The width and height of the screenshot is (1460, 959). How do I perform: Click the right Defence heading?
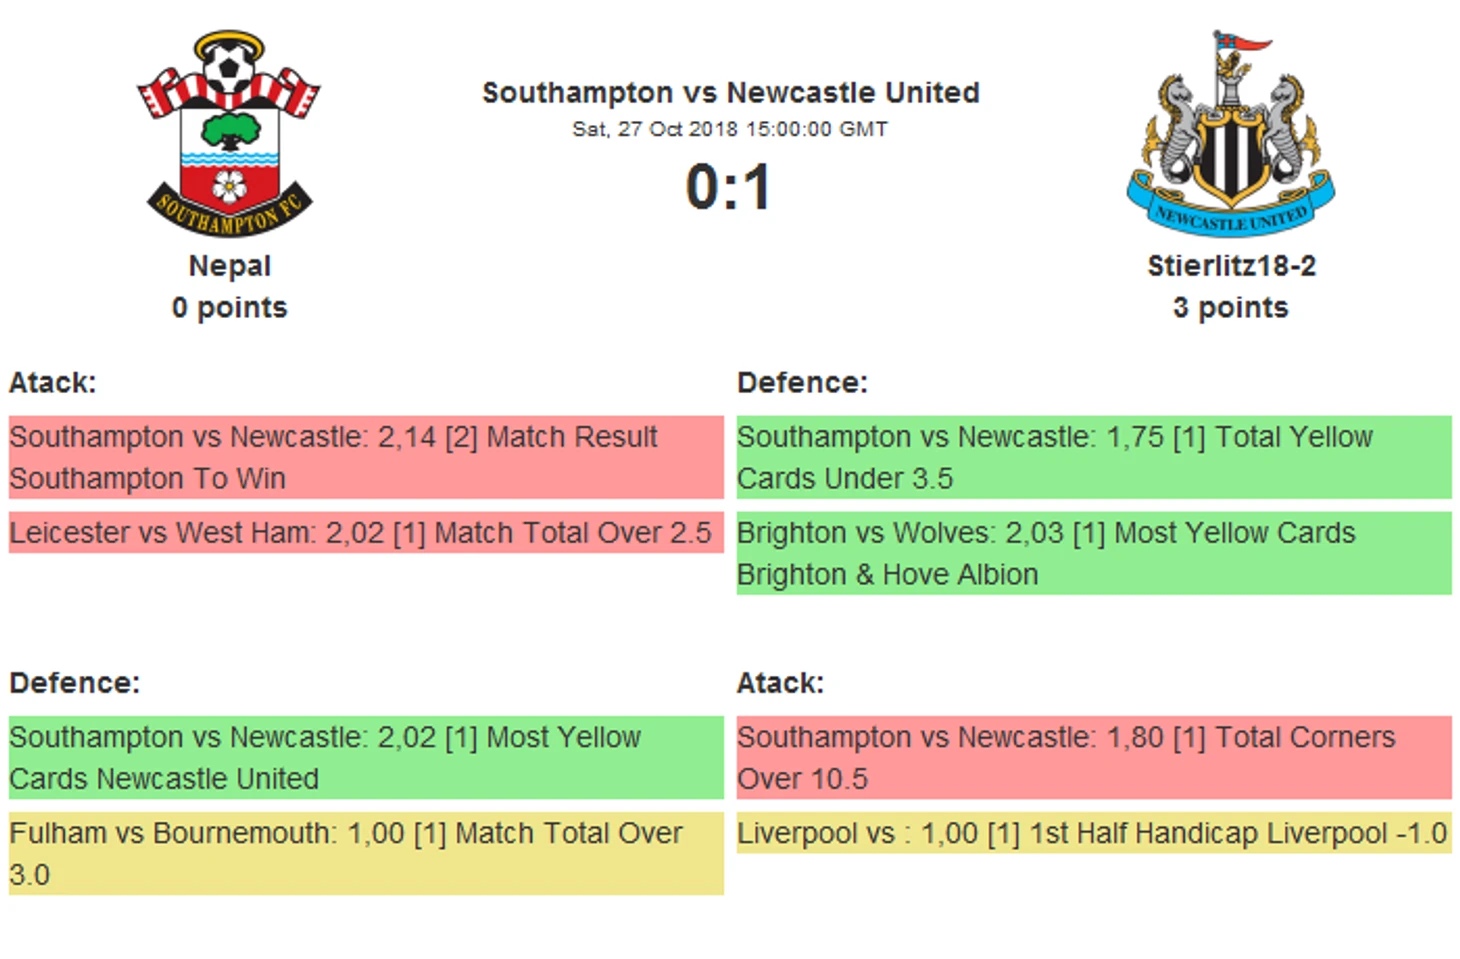pos(802,383)
